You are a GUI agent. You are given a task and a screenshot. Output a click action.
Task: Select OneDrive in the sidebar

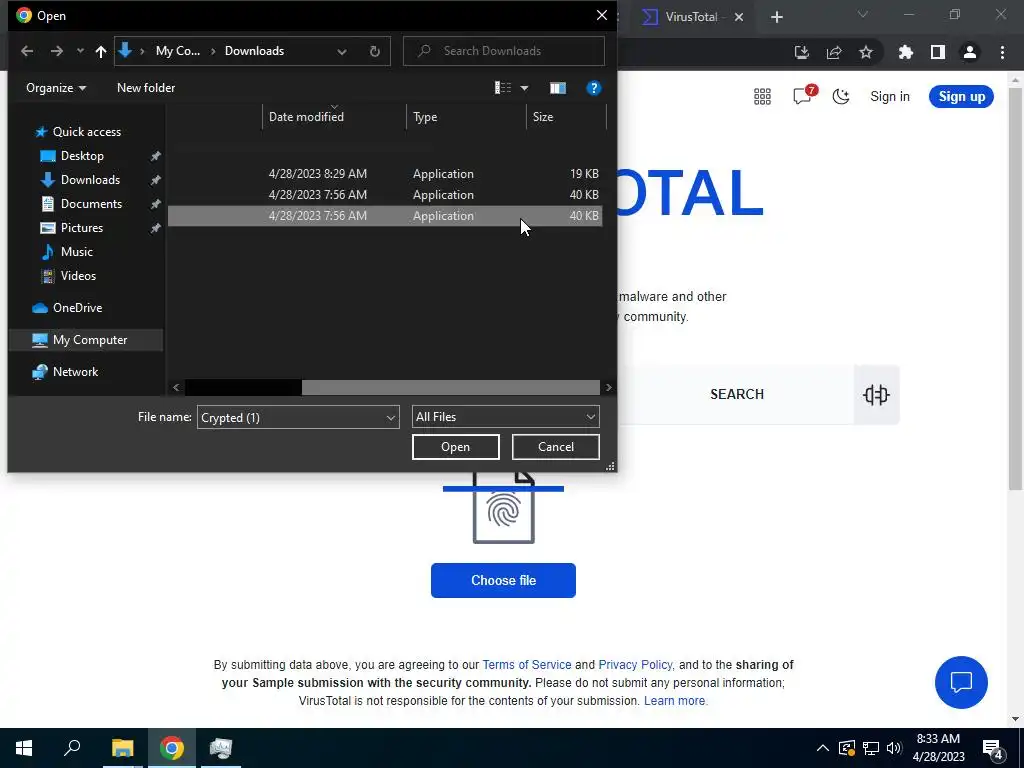point(77,308)
